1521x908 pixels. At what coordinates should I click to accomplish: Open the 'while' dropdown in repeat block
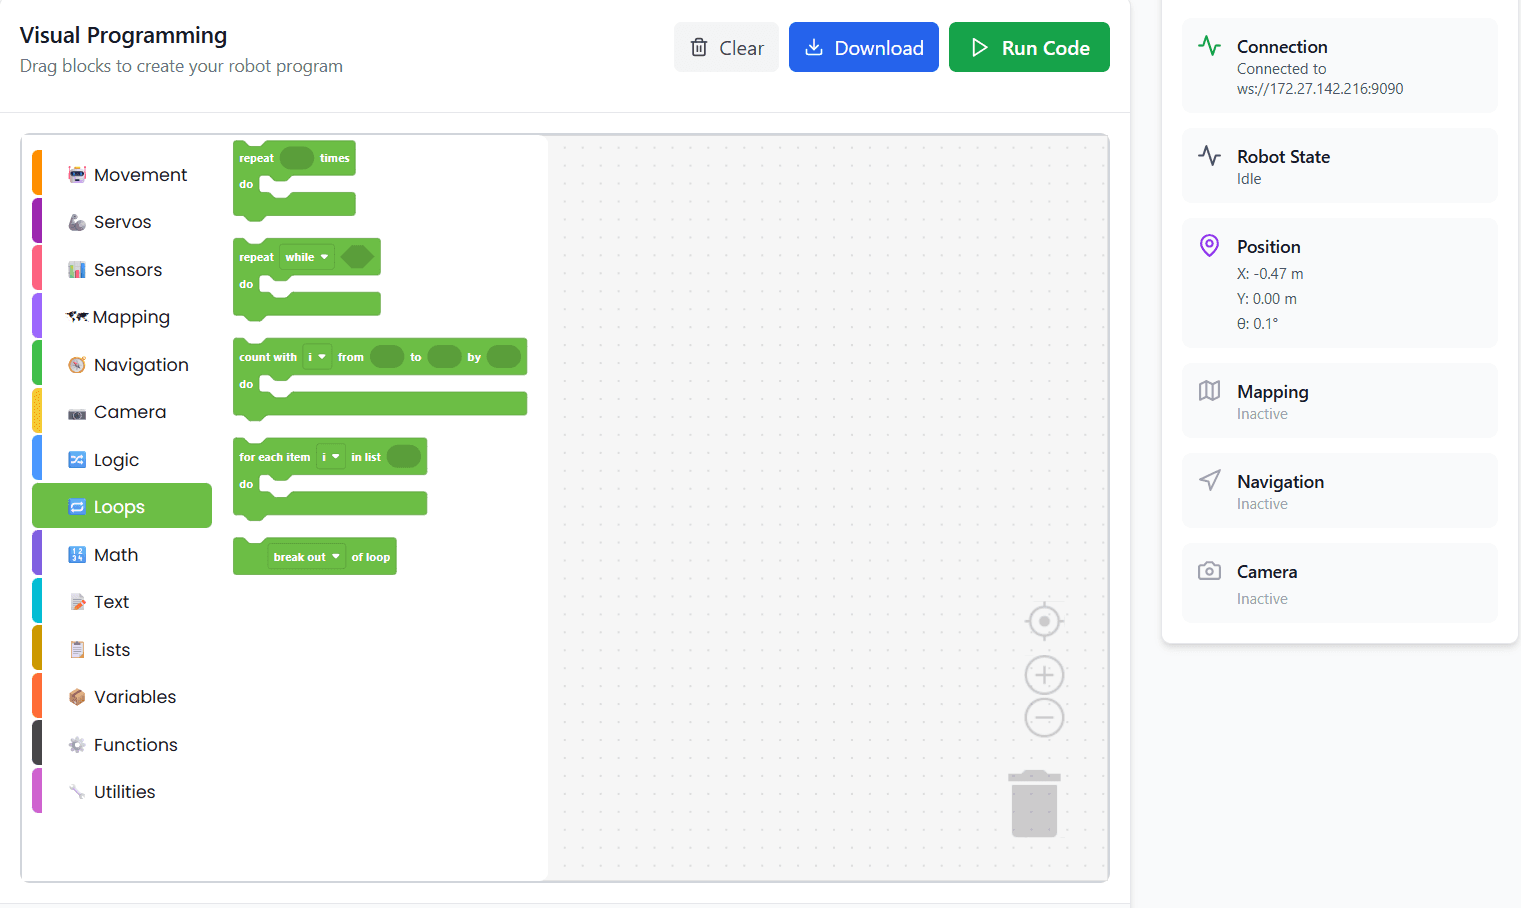pos(306,257)
